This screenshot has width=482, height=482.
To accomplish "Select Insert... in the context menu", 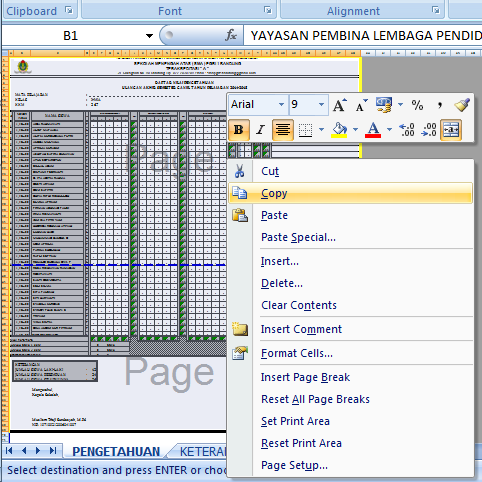I will point(350,261).
